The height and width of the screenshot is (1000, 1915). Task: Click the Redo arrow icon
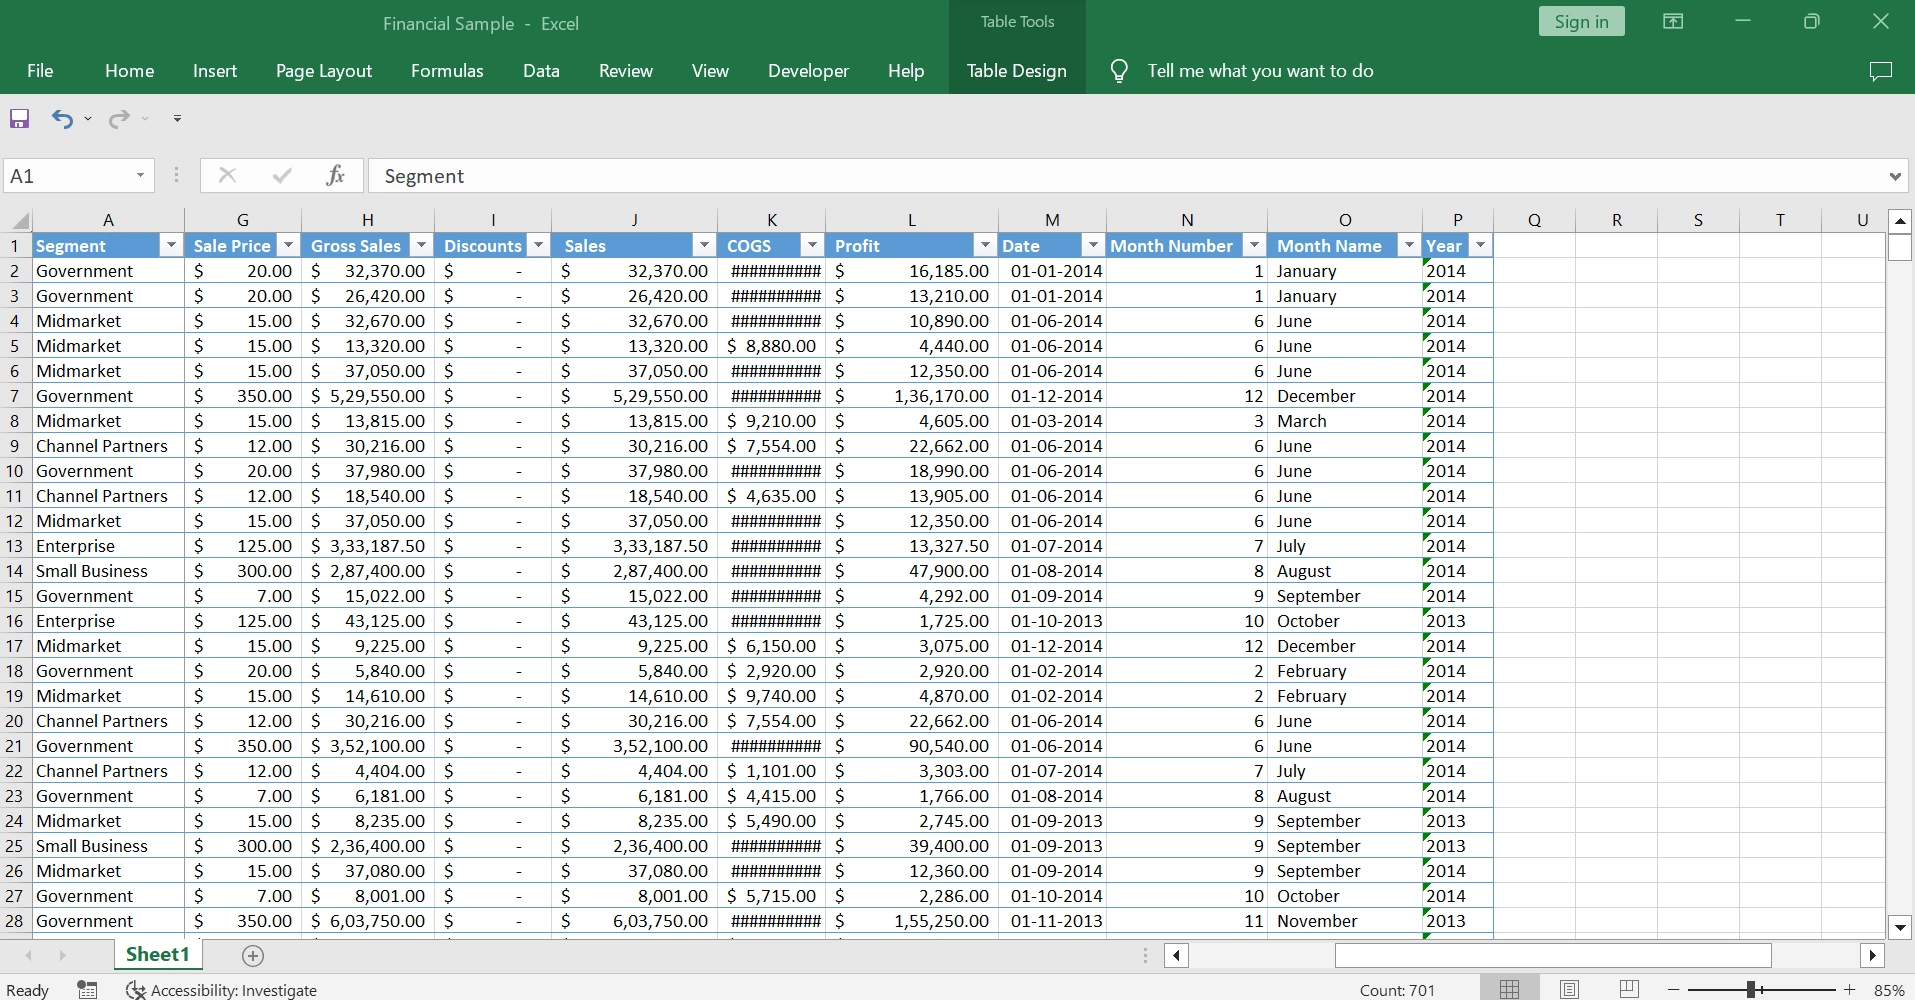point(119,119)
